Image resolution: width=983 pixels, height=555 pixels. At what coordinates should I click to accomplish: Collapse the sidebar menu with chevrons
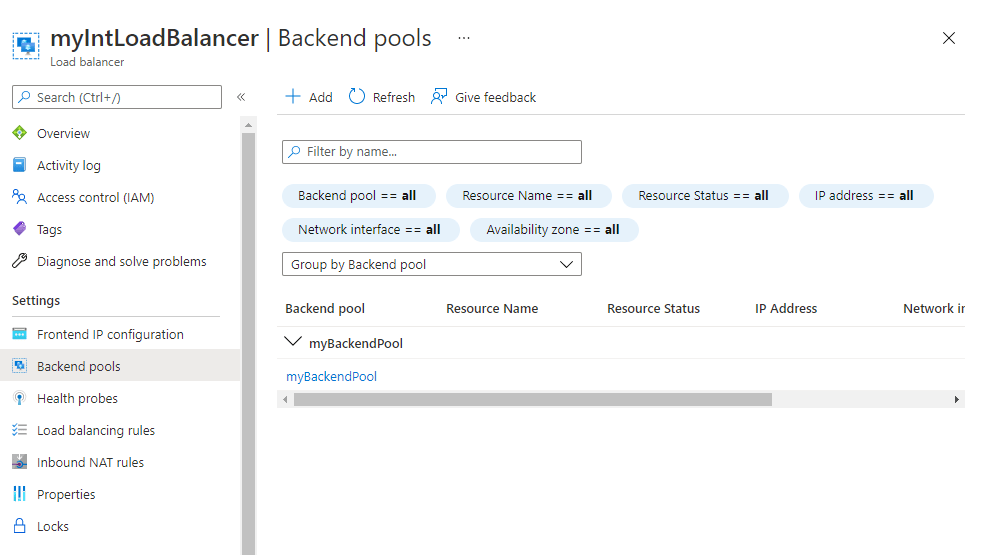pos(241,97)
